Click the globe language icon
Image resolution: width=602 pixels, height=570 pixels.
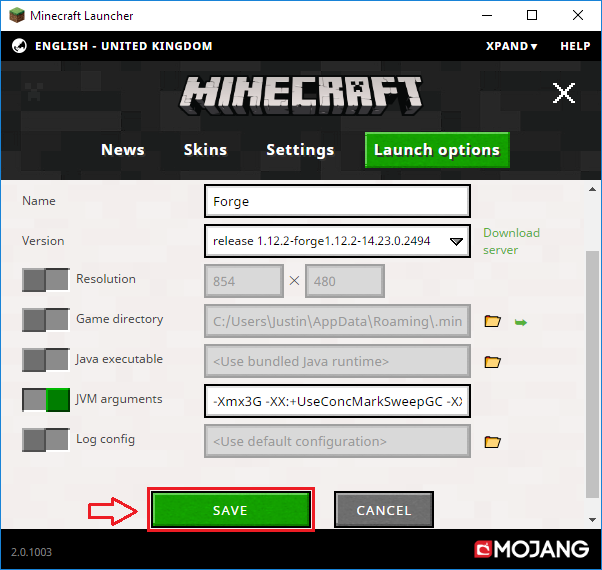tap(19, 46)
